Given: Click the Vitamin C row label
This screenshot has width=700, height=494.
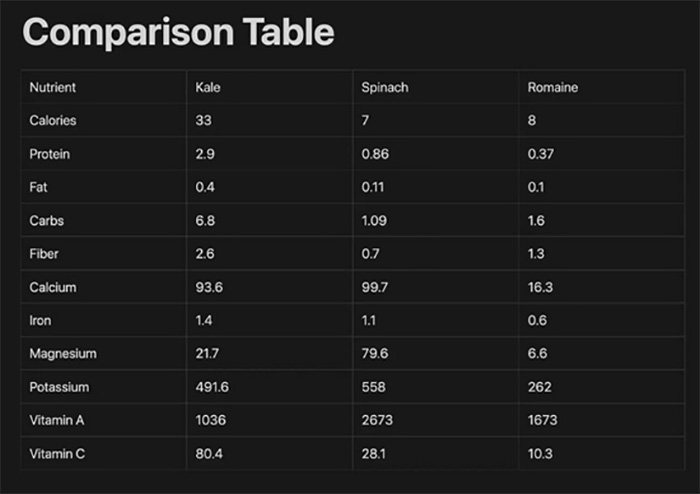Looking at the screenshot, I should coord(57,454).
